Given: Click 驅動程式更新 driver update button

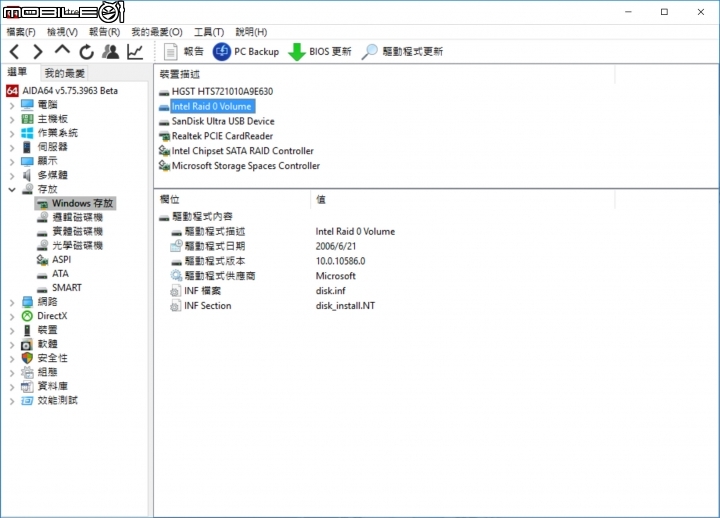Looking at the screenshot, I should 402,51.
